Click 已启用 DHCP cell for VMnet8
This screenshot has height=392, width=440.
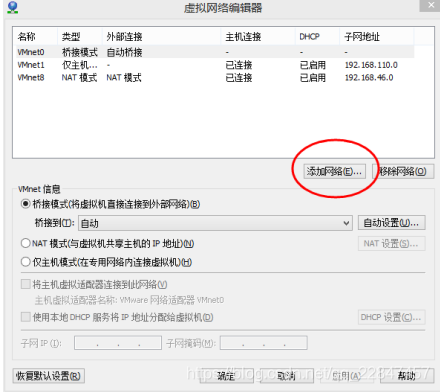pos(313,77)
